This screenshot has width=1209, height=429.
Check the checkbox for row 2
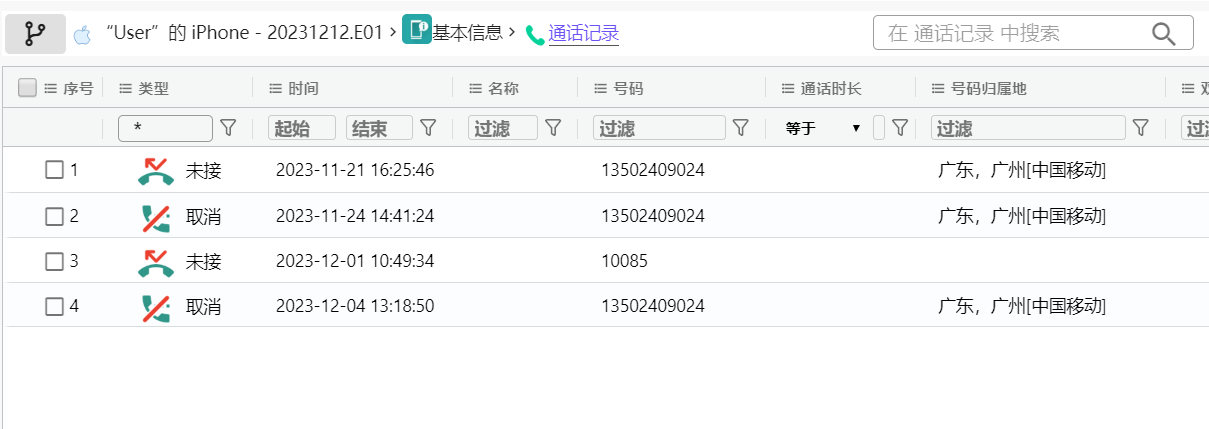(x=54, y=216)
